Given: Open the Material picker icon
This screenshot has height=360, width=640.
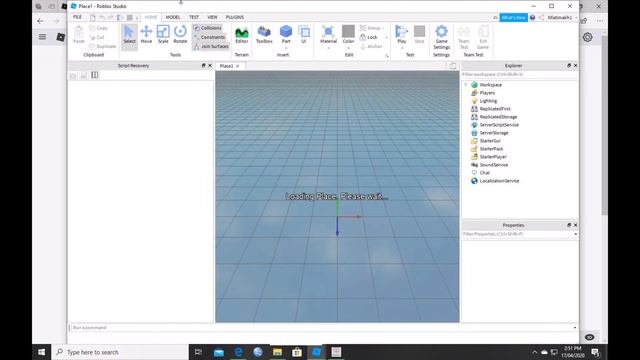Looking at the screenshot, I should [328, 32].
